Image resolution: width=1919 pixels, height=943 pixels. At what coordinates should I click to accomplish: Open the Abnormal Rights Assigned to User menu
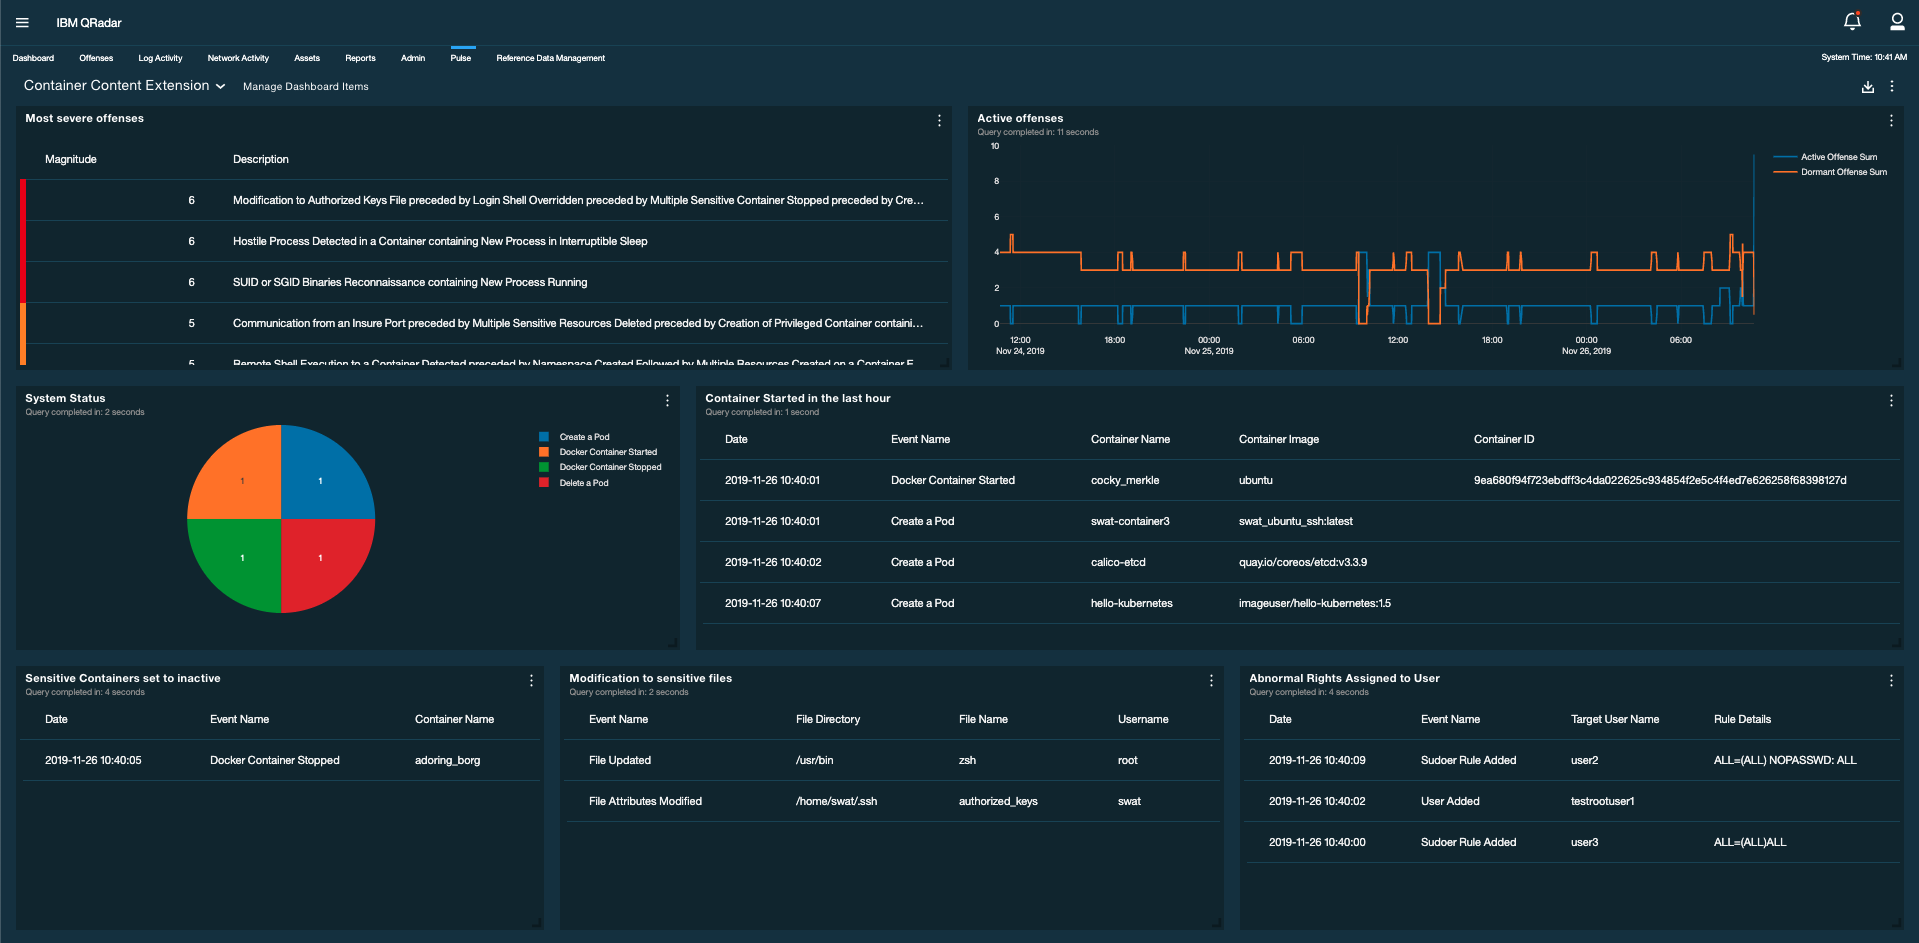(1891, 680)
